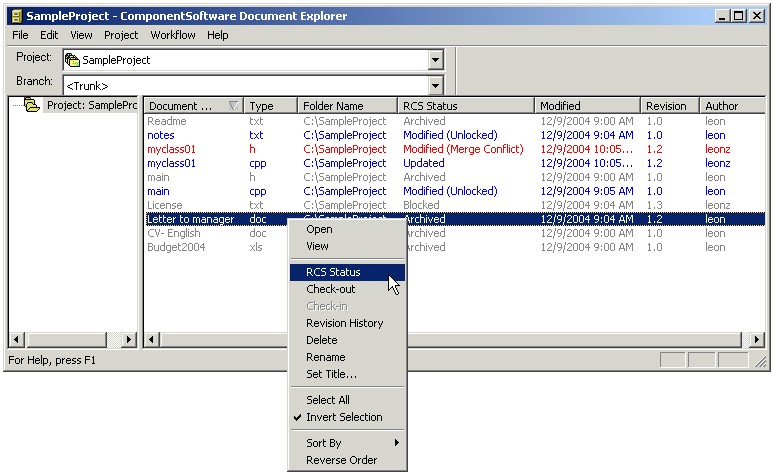Click Set Title... in context menu

(331, 374)
